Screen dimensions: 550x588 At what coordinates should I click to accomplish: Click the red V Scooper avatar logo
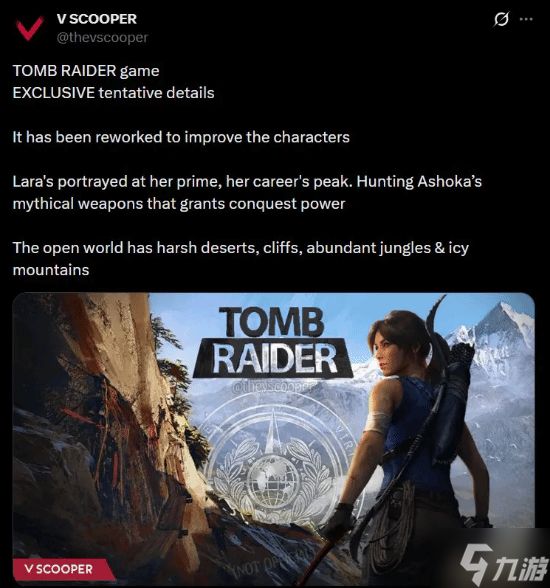pyautogui.click(x=30, y=28)
